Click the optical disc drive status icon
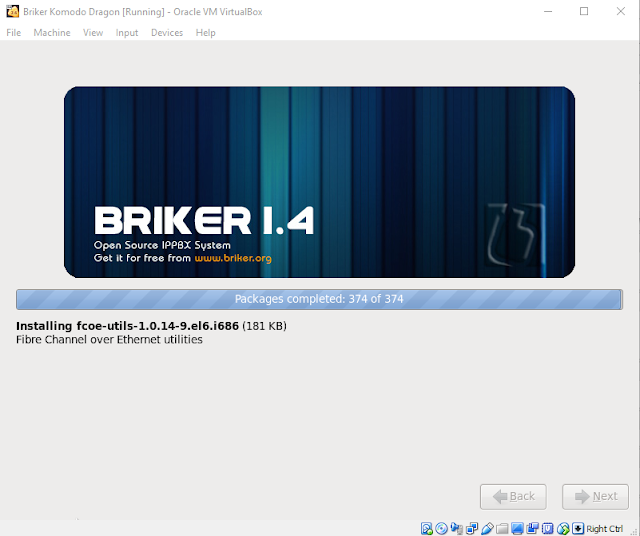640x536 pixels. coord(441,529)
